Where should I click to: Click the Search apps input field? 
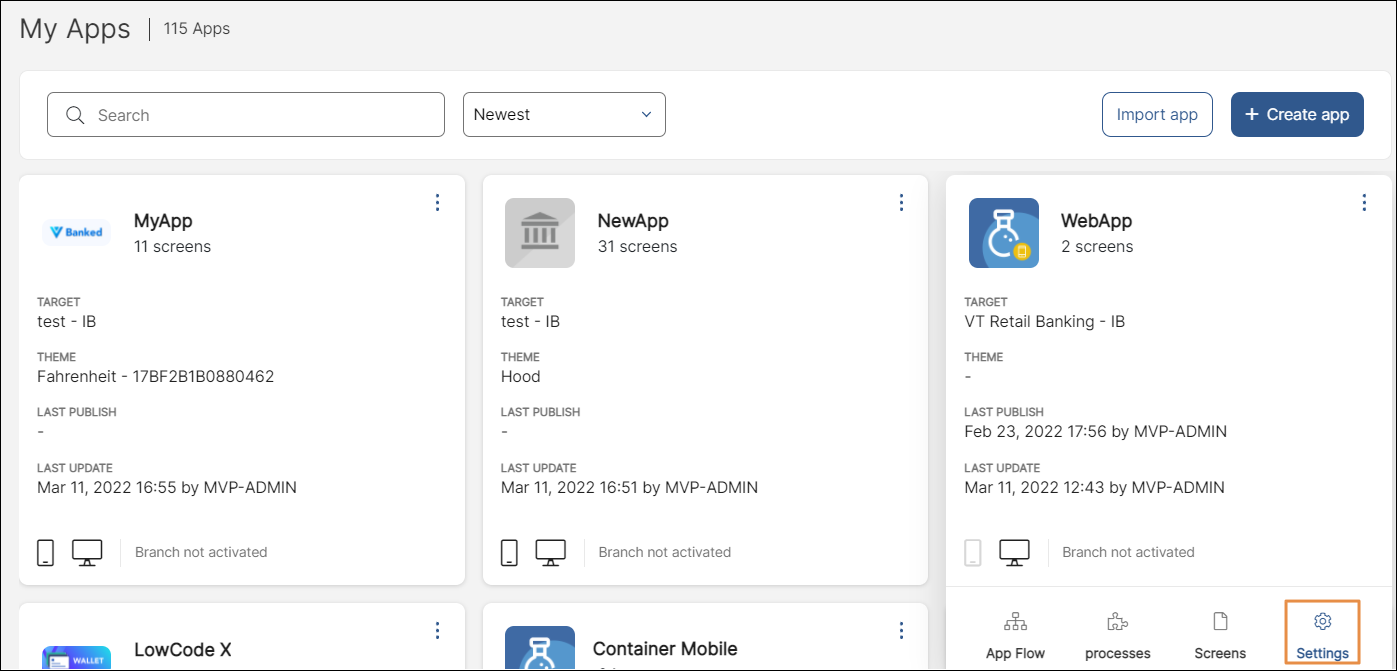click(x=260, y=115)
